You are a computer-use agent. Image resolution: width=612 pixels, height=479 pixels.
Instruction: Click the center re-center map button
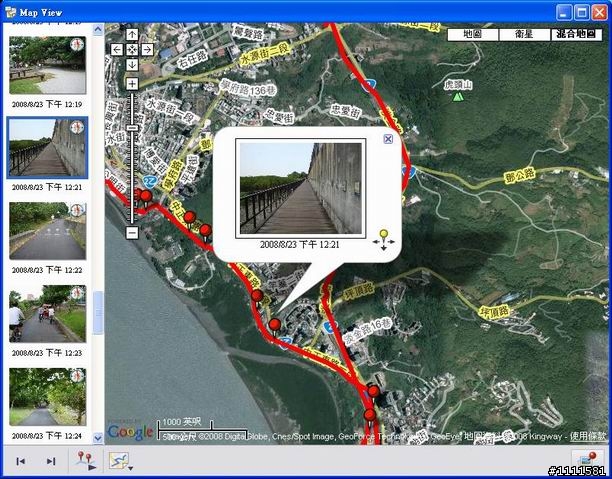(132, 50)
